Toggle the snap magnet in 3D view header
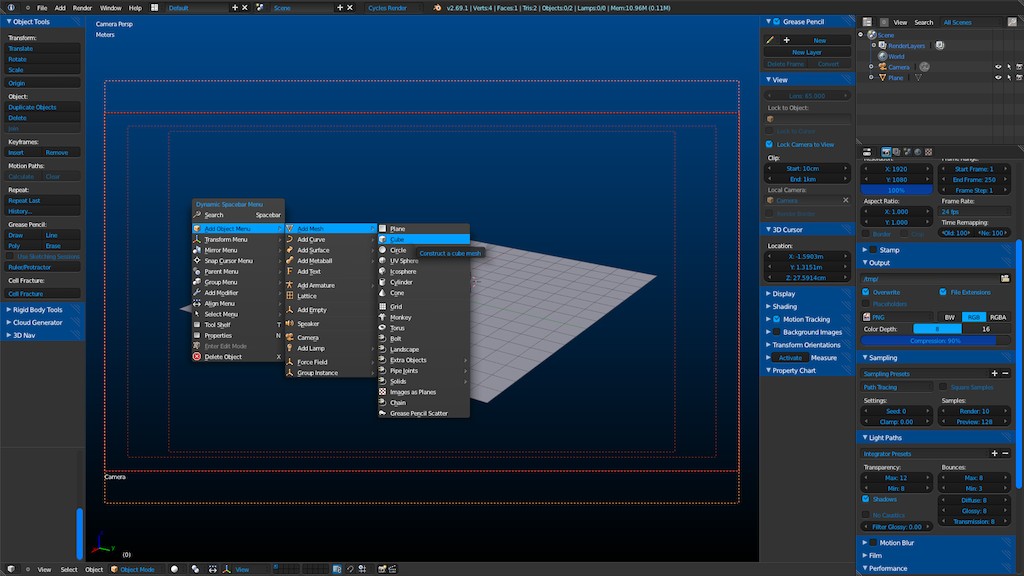The image size is (1024, 576). point(349,569)
